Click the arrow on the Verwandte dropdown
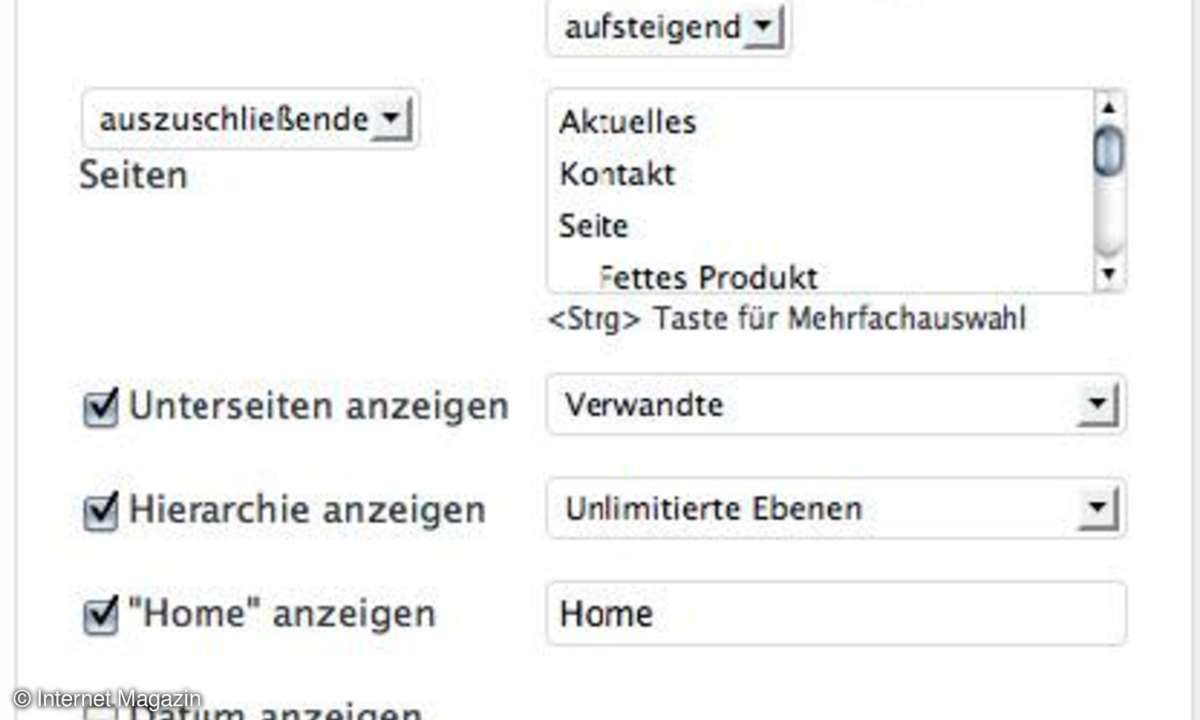Image resolution: width=1200 pixels, height=720 pixels. pyautogui.click(x=1097, y=405)
